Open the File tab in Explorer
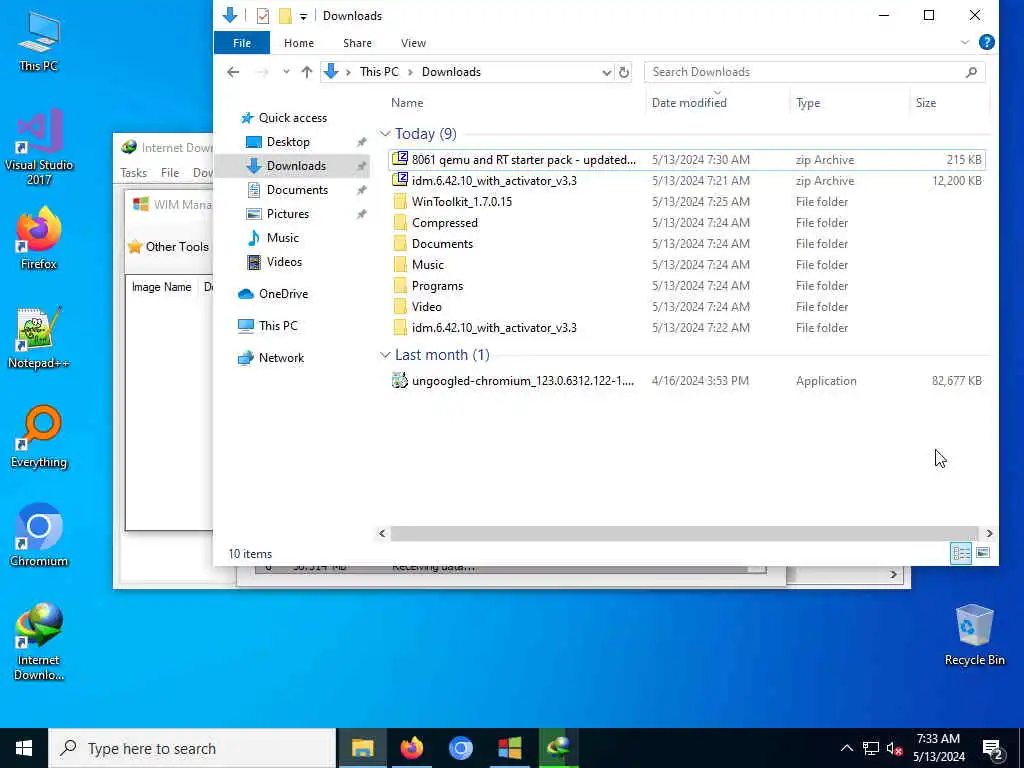The height and width of the screenshot is (768, 1024). (242, 42)
